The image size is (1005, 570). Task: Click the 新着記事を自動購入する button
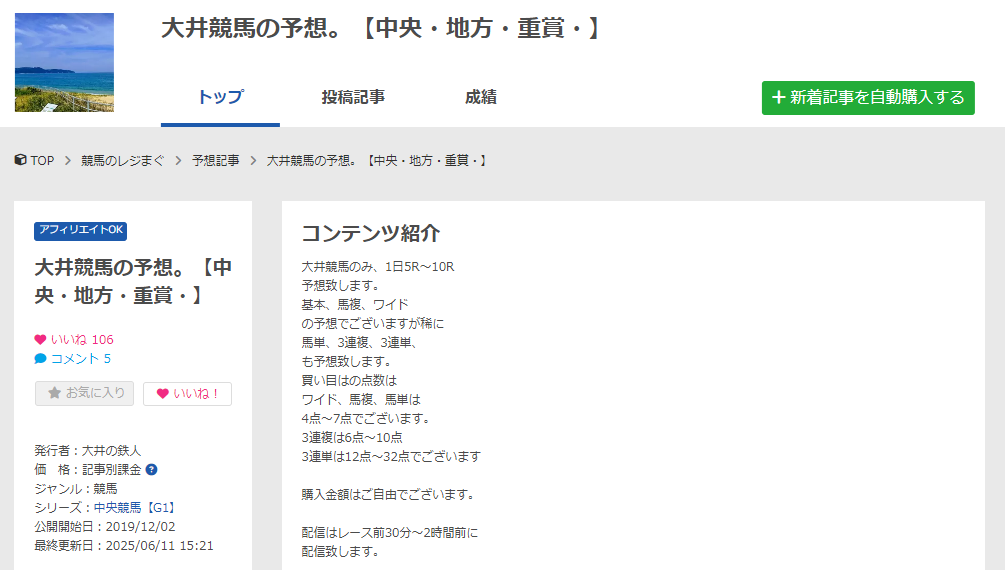tap(868, 97)
